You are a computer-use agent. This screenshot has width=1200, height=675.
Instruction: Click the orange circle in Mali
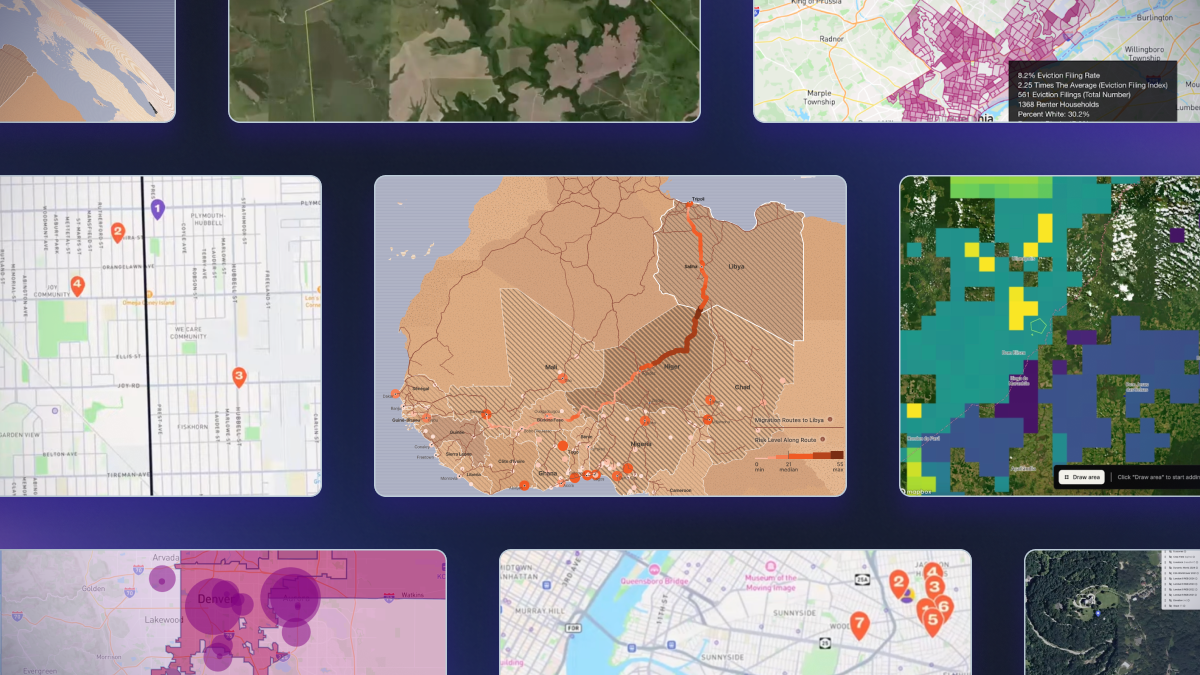(562, 379)
